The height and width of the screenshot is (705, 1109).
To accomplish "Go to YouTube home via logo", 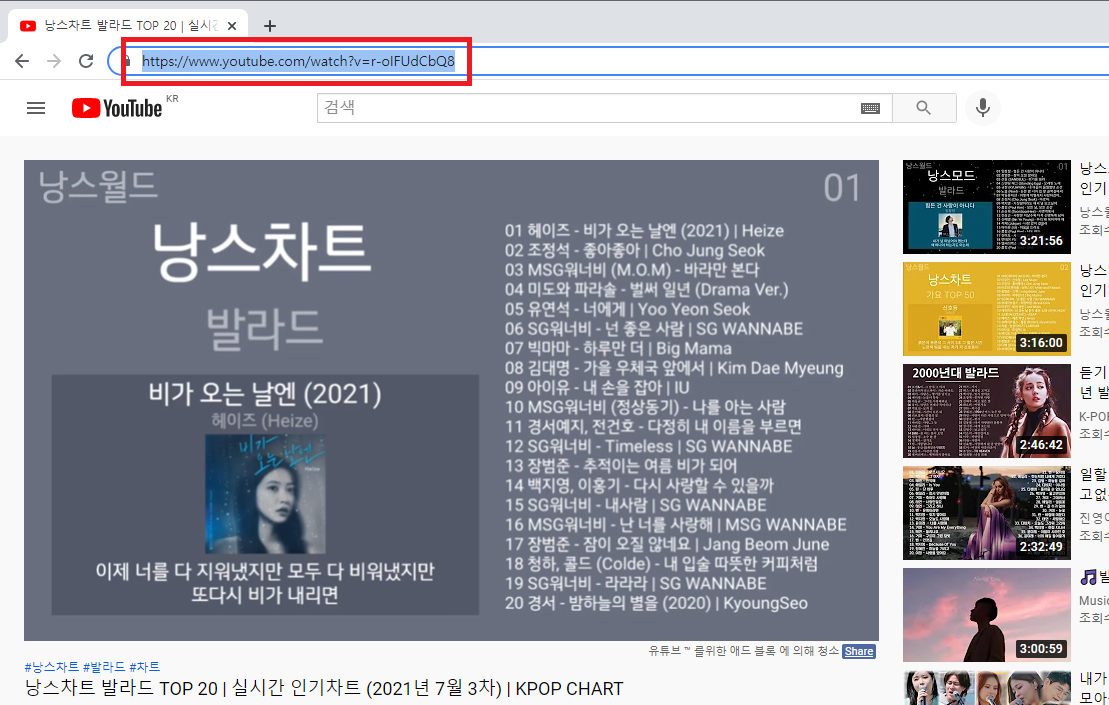I will (x=117, y=108).
